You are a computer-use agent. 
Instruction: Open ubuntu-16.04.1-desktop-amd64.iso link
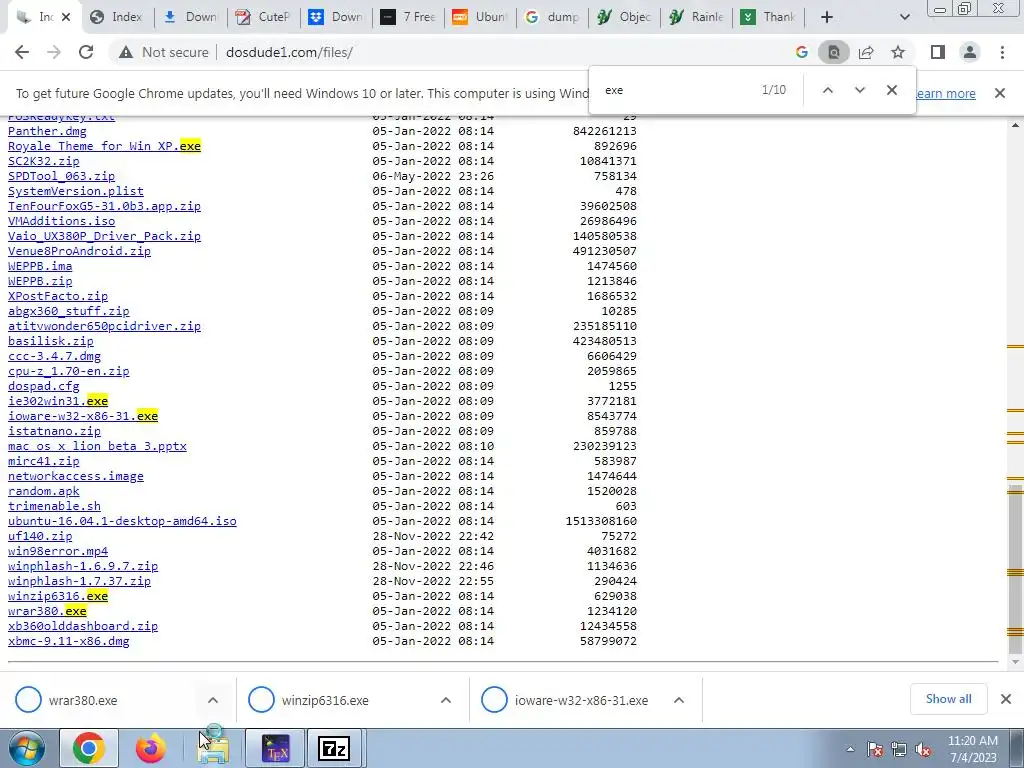point(122,521)
